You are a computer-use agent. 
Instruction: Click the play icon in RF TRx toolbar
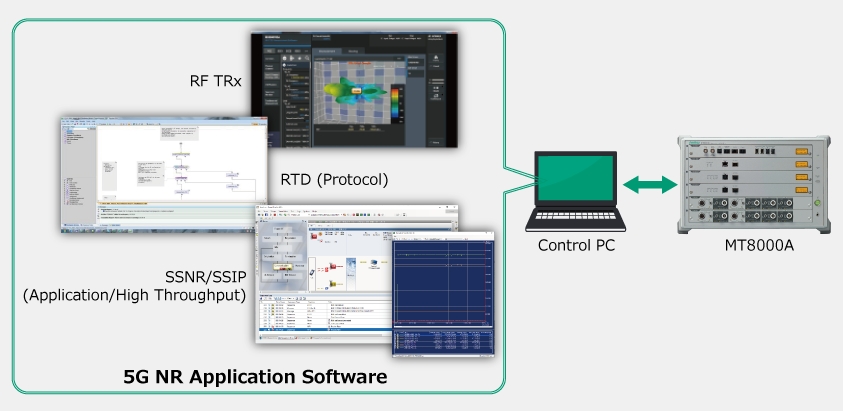coord(292,58)
